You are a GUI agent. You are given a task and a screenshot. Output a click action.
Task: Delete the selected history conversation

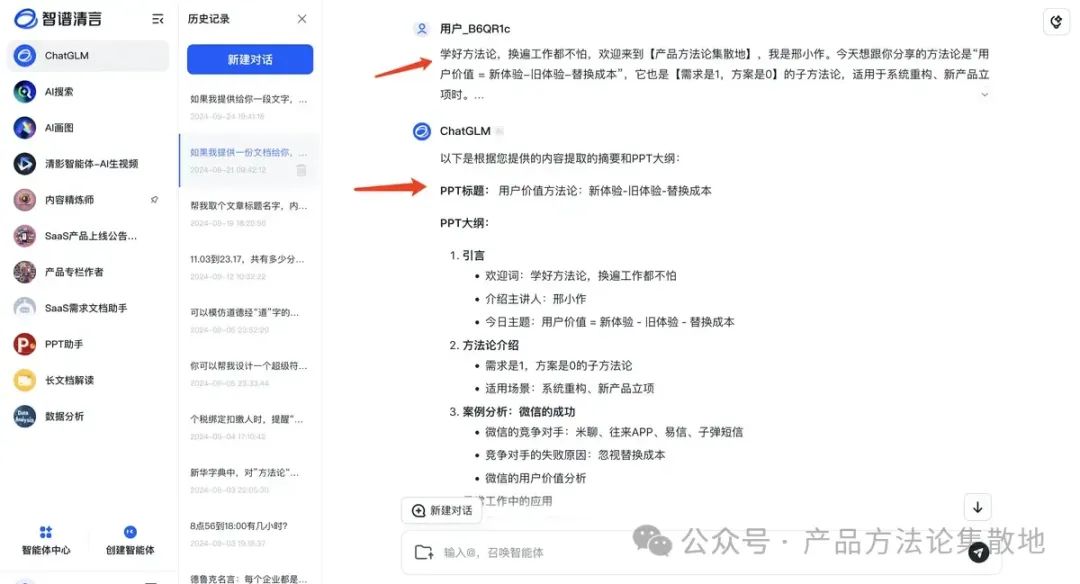click(x=301, y=170)
